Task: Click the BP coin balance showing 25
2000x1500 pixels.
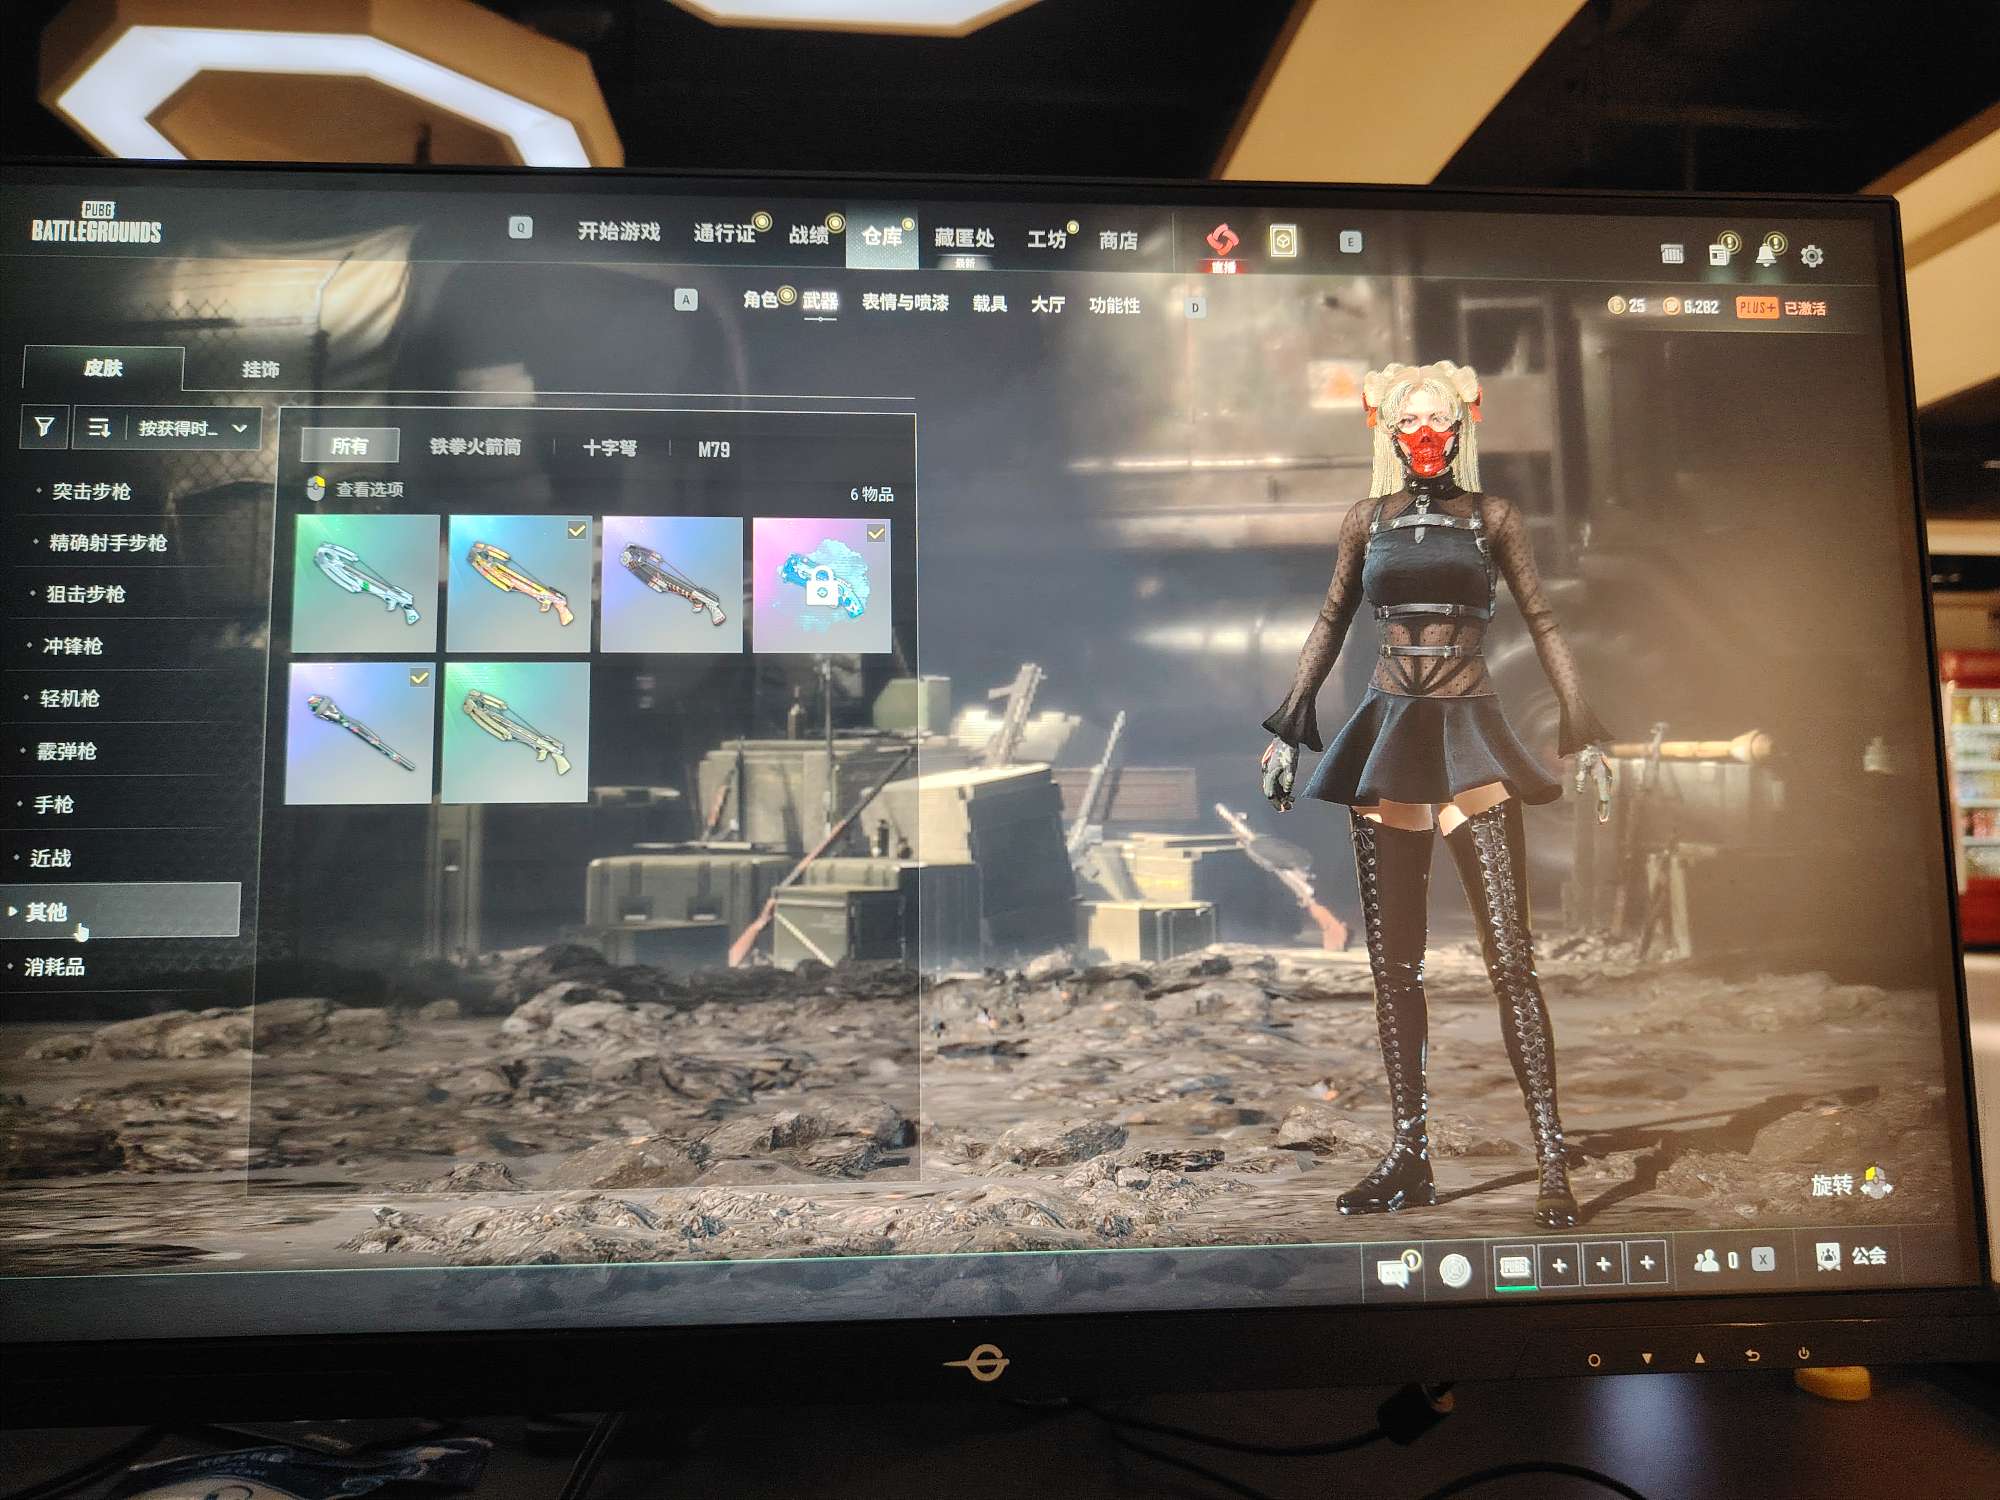Action: coord(1627,305)
